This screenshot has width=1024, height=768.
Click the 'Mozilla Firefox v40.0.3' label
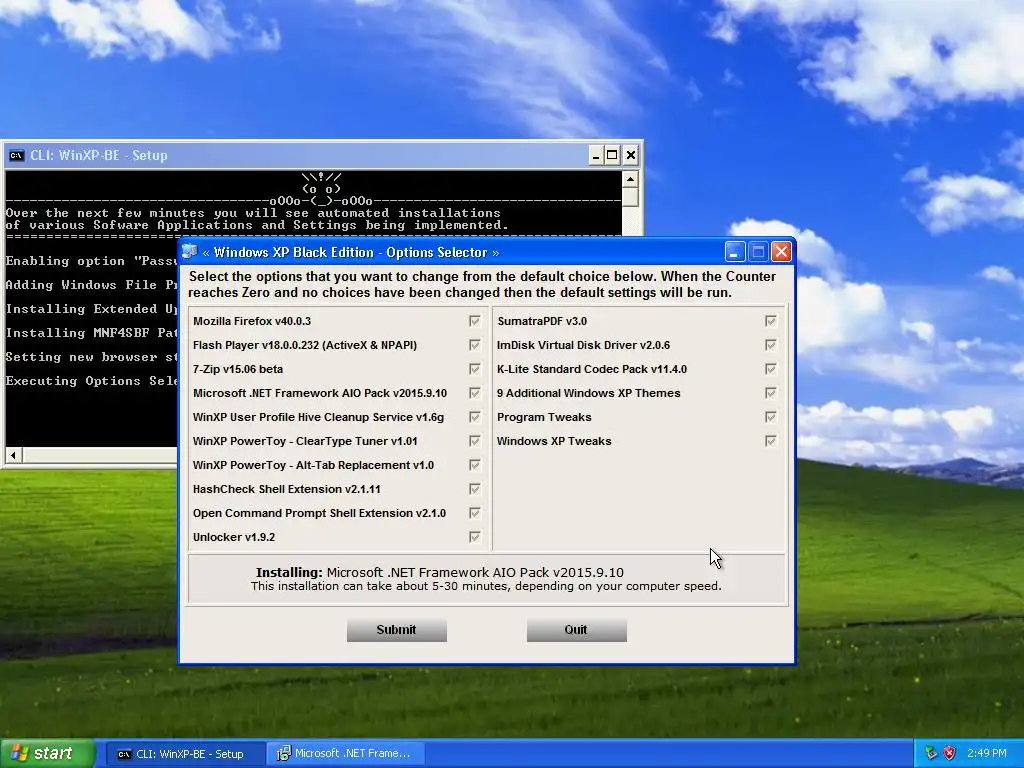pos(252,321)
